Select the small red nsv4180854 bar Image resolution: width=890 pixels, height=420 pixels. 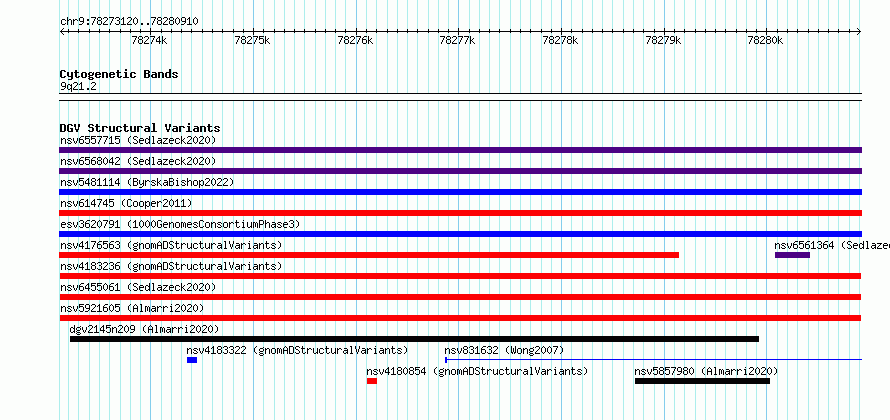[x=372, y=381]
